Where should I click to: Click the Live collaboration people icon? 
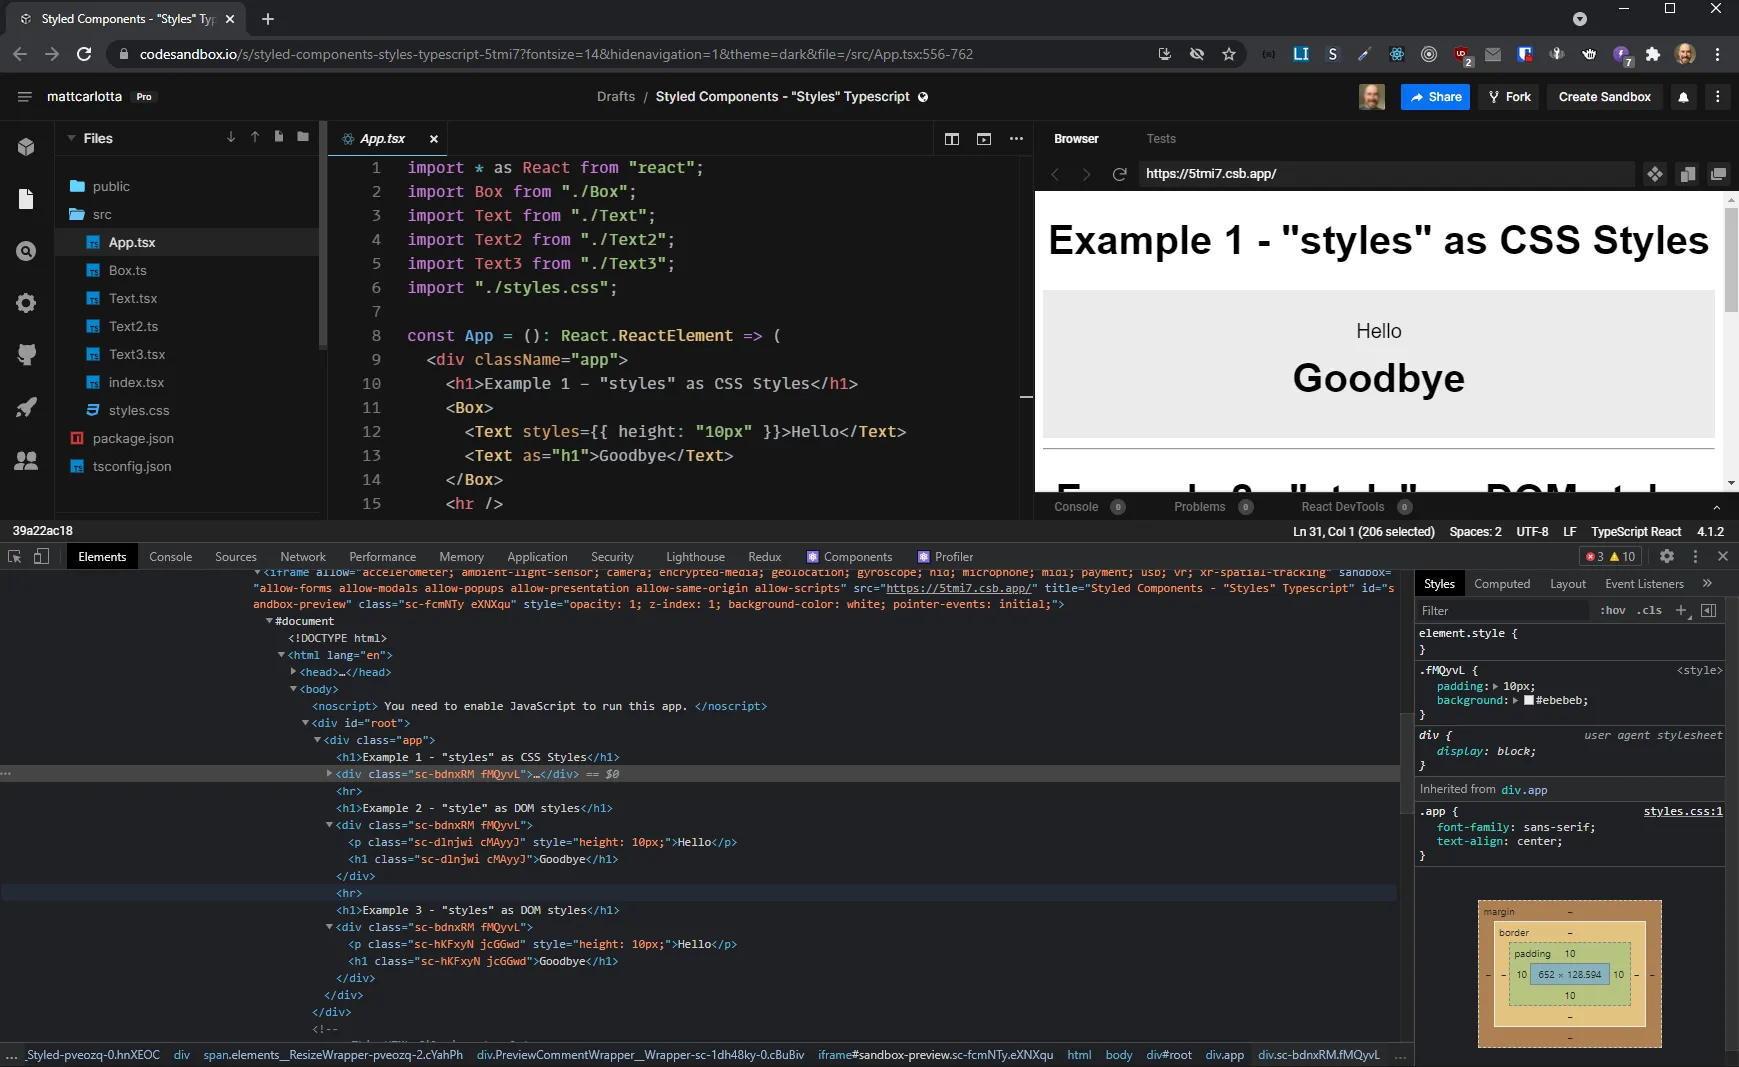[x=26, y=461]
